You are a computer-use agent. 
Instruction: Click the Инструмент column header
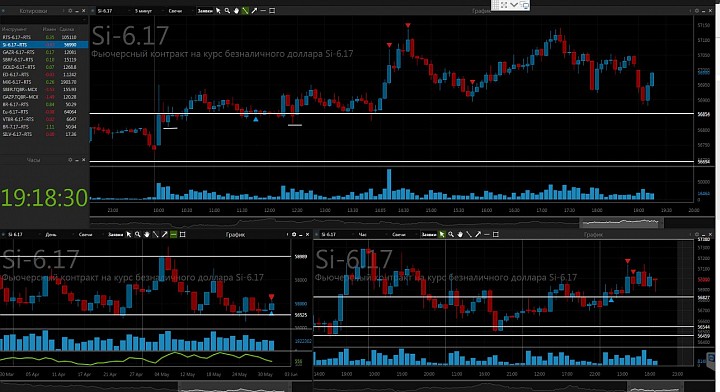point(14,29)
